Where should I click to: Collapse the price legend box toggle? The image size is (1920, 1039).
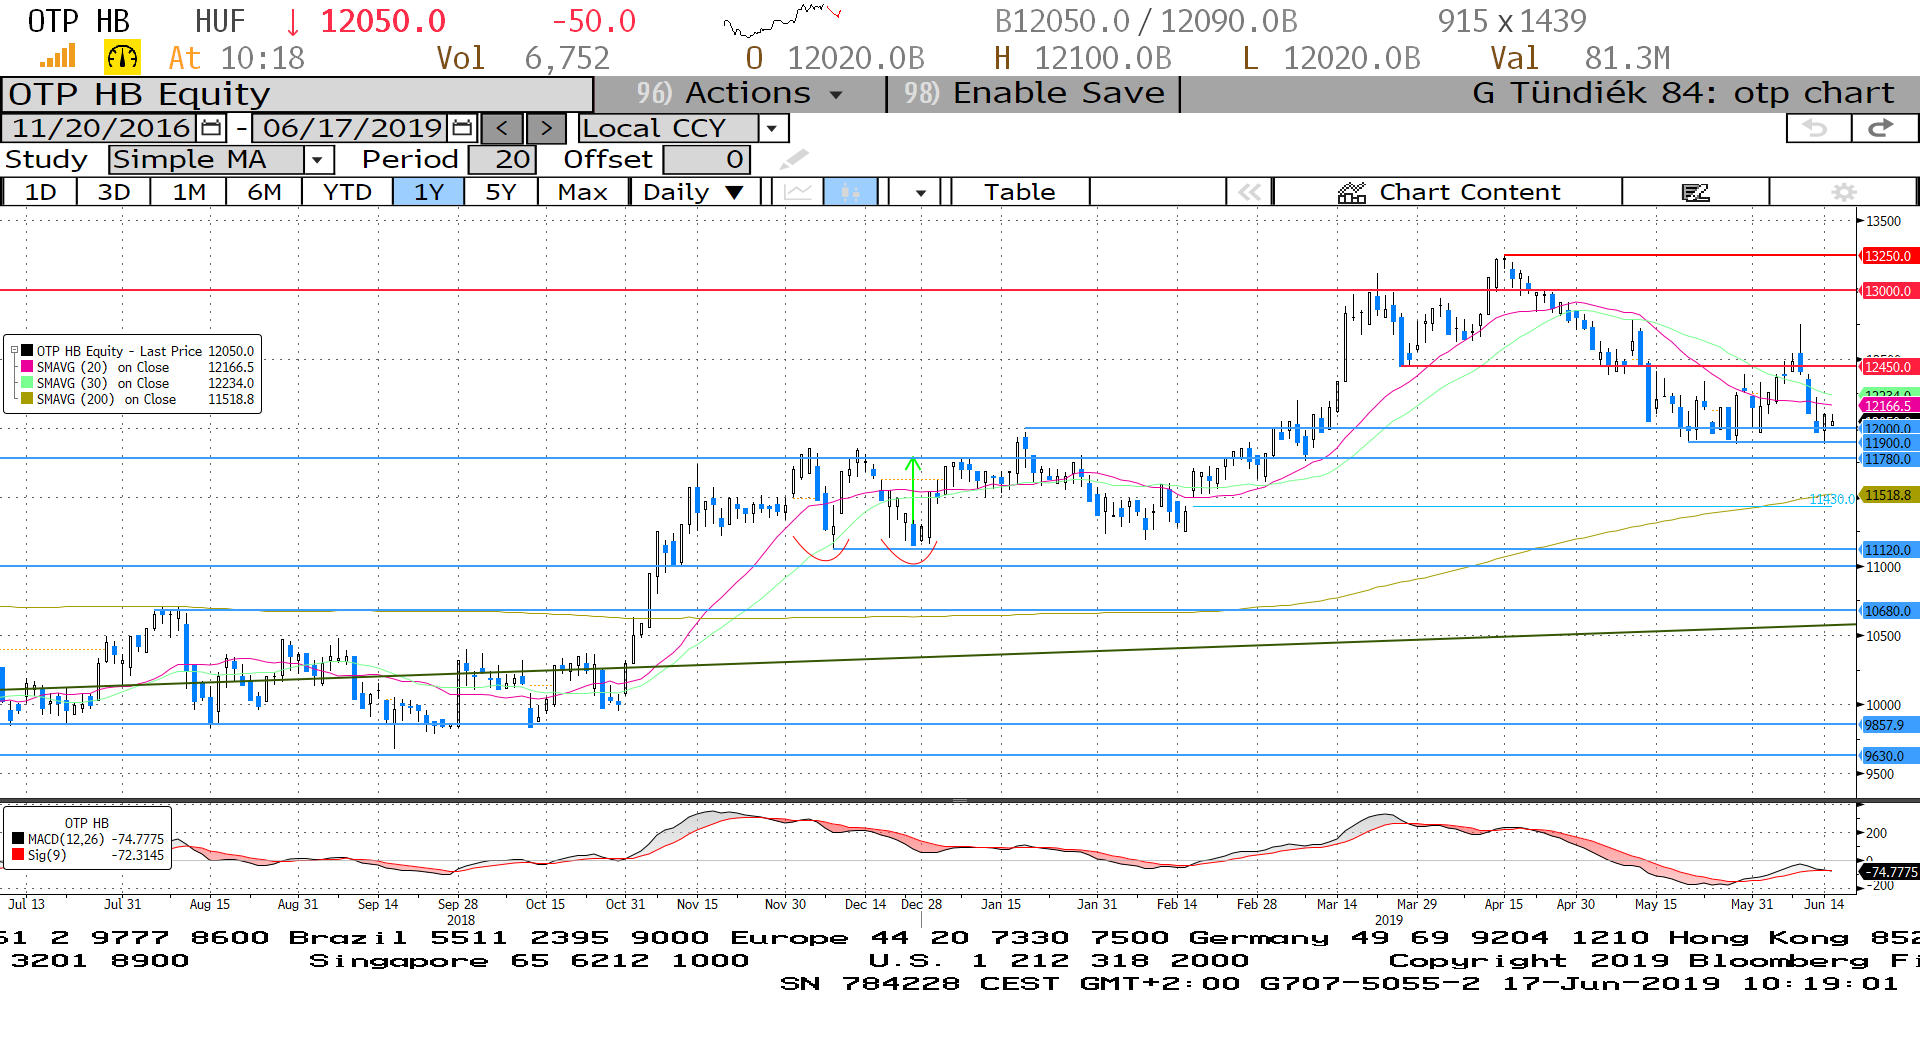14,351
